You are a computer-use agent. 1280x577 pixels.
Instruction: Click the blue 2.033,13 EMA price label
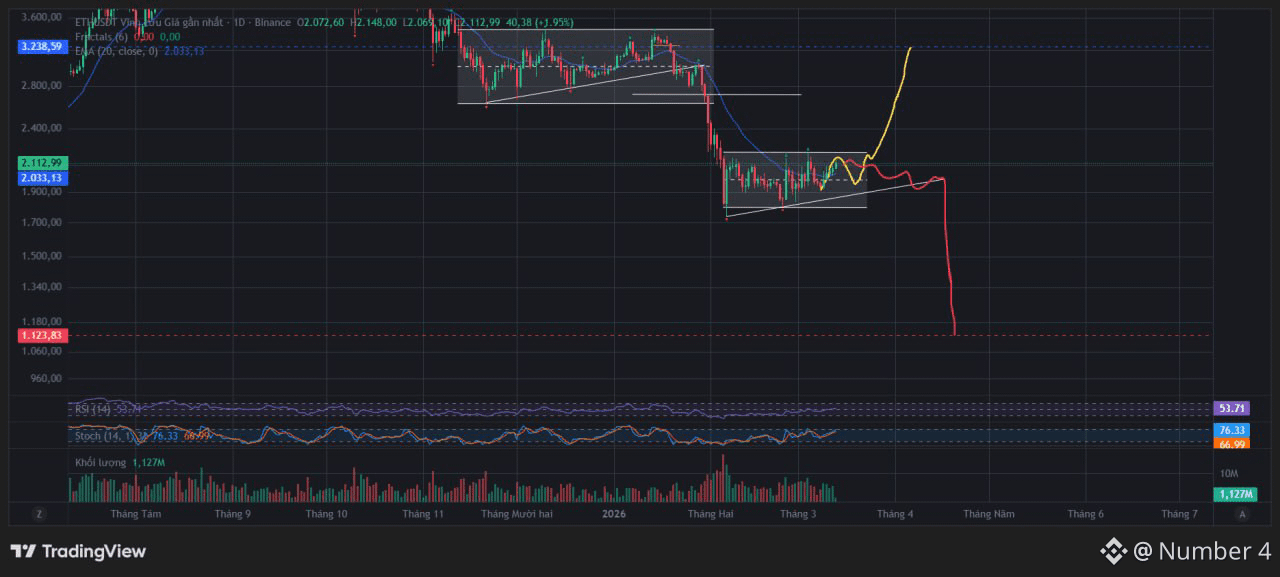43,177
